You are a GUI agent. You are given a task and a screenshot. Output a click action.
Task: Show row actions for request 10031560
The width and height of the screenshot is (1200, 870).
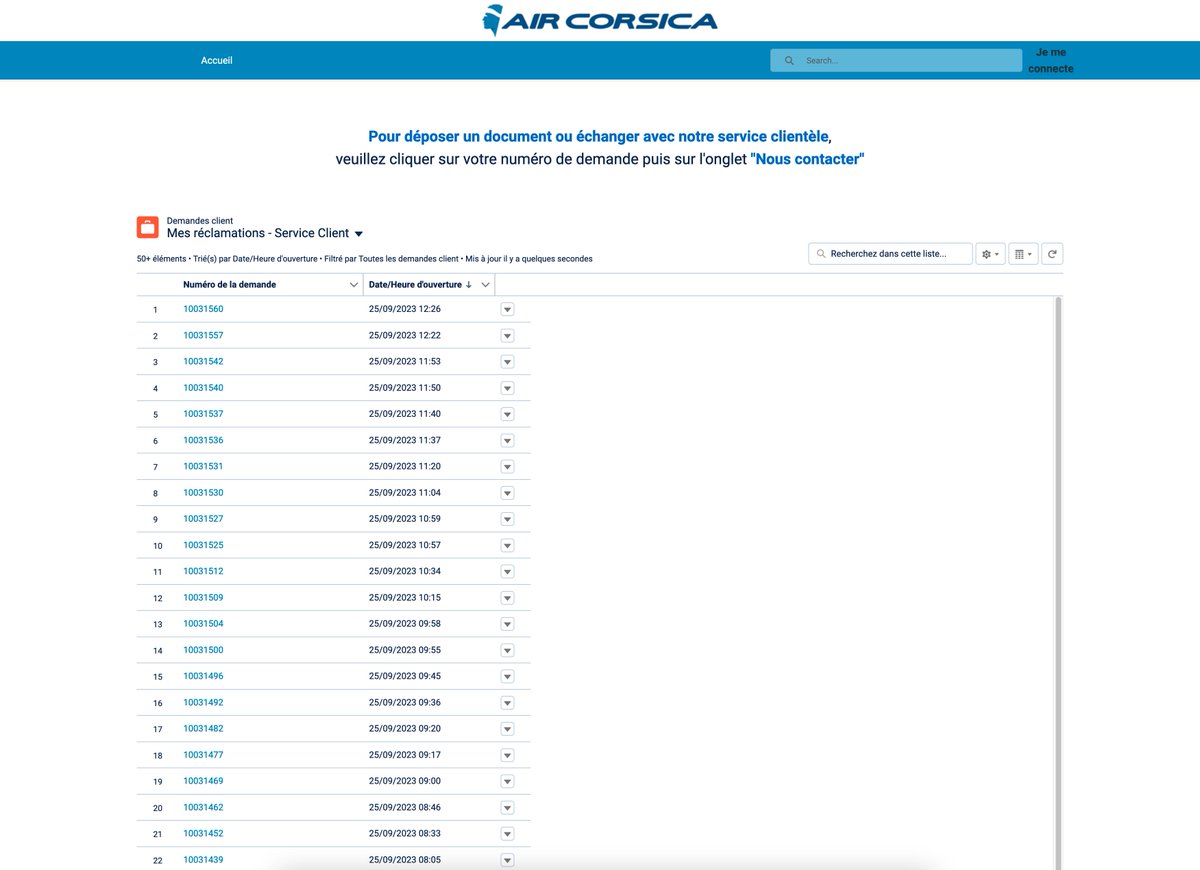(507, 310)
